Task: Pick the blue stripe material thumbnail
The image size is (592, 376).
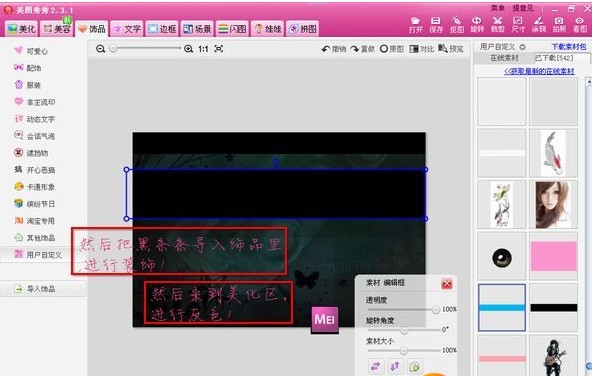Action: coord(501,308)
